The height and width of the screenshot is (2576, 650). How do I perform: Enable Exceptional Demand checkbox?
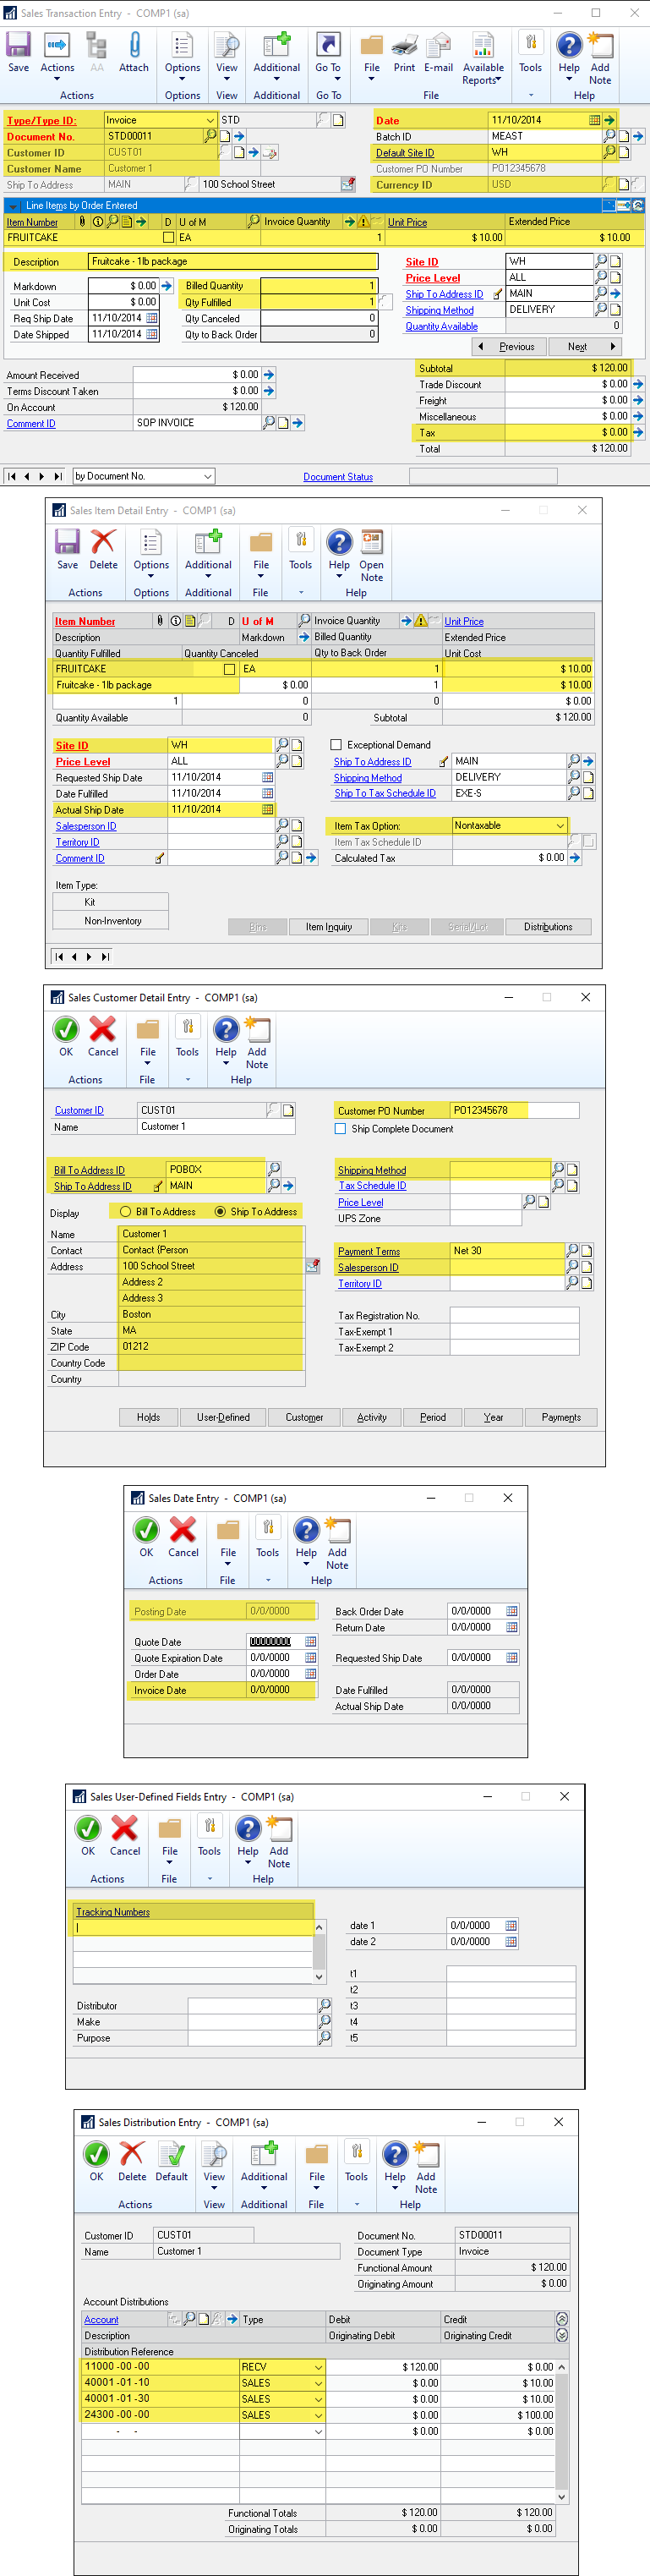coord(337,745)
